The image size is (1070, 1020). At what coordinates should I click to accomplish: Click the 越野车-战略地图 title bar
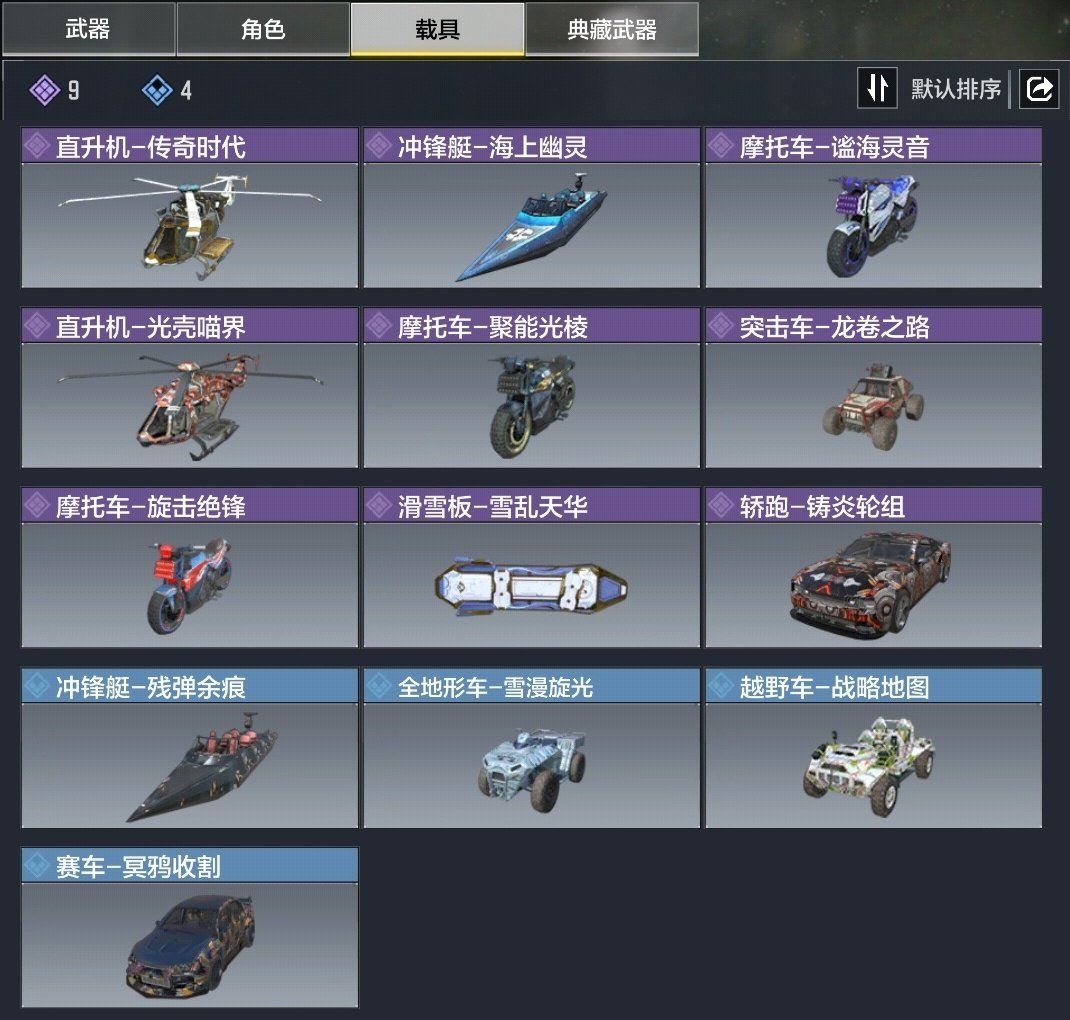coord(873,686)
